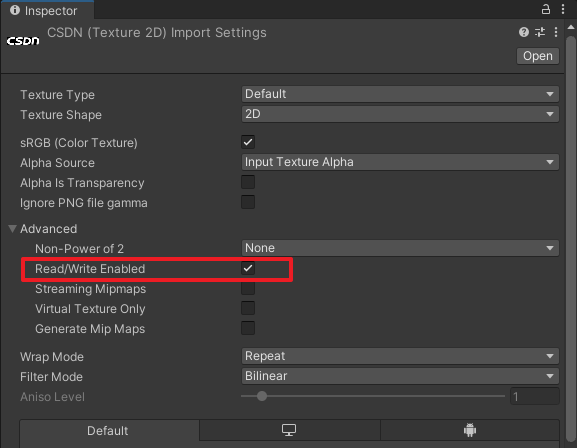
Task: Select the CSDN texture thumbnail icon
Action: click(23, 40)
